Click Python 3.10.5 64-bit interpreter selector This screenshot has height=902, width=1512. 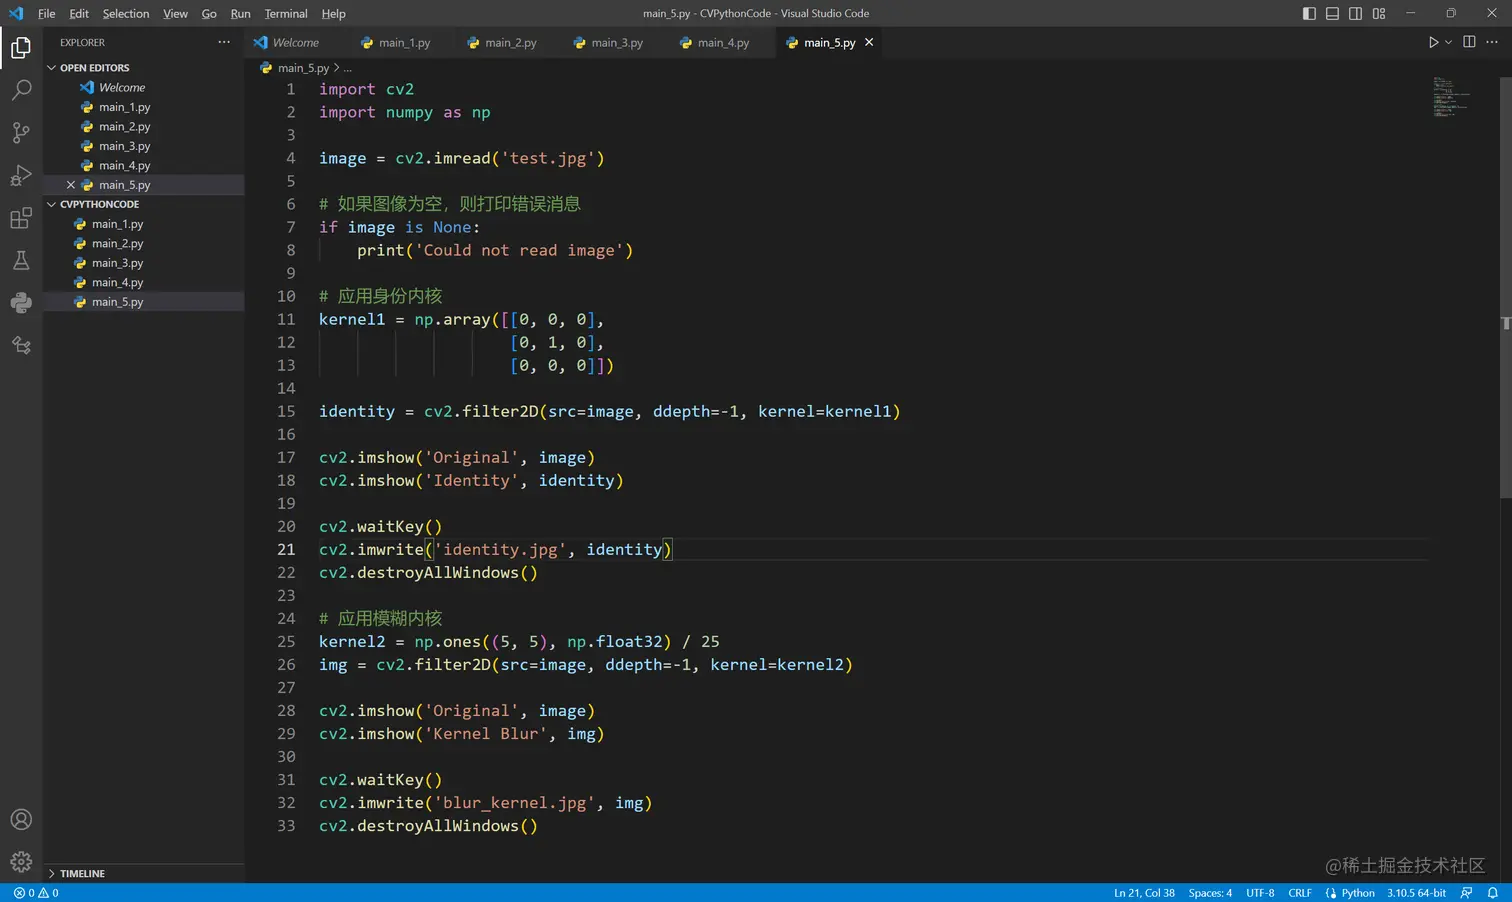(1415, 893)
